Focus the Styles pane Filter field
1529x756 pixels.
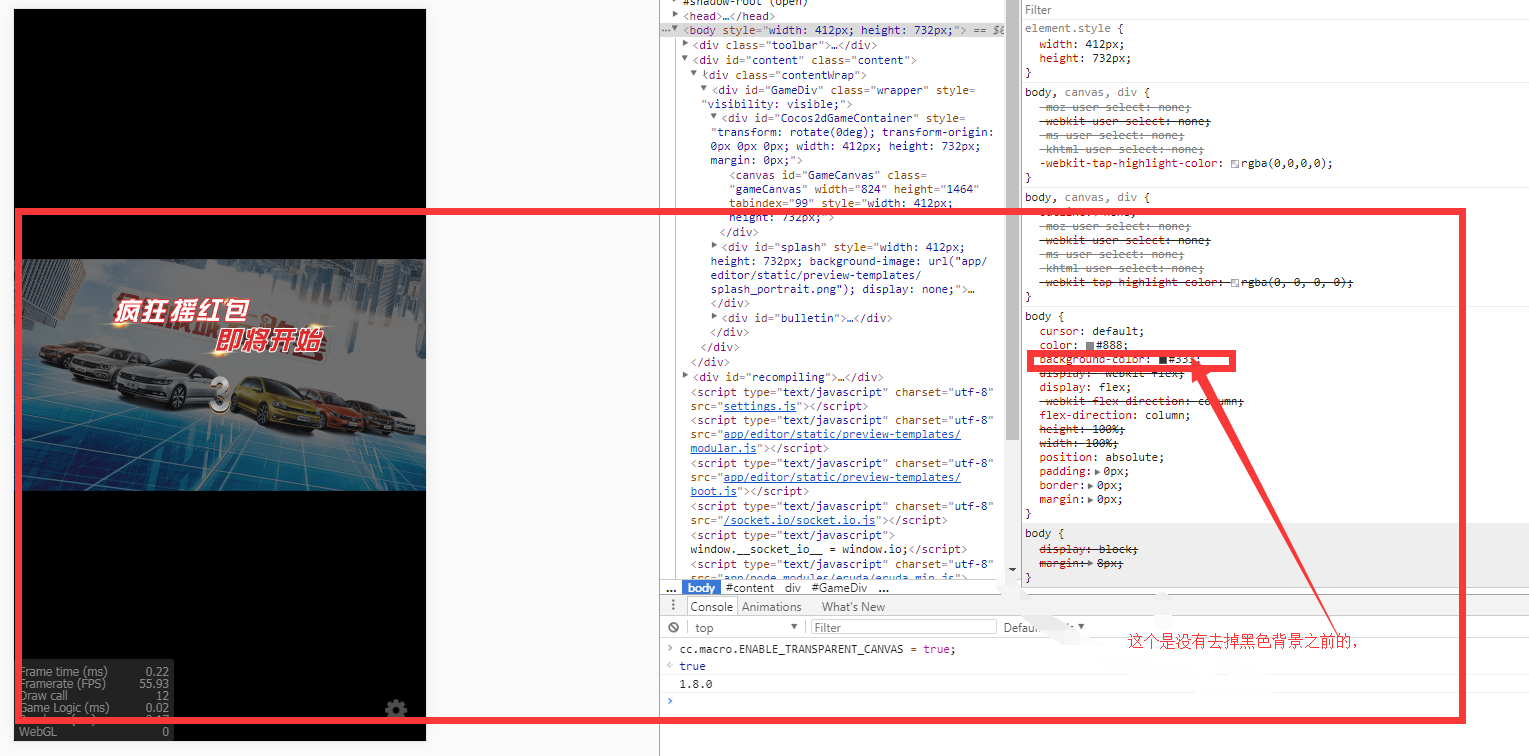(x=1276, y=9)
